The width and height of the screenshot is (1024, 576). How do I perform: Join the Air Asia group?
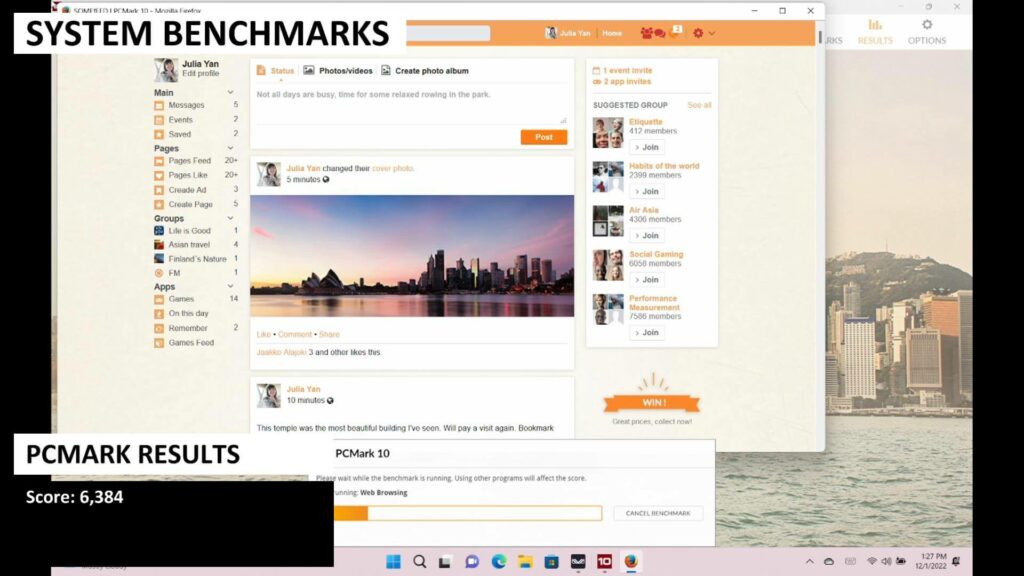pyautogui.click(x=647, y=236)
